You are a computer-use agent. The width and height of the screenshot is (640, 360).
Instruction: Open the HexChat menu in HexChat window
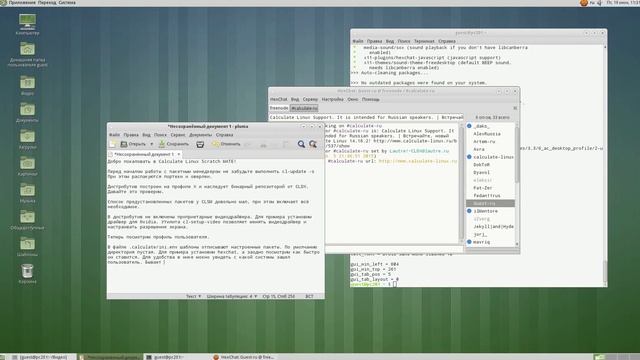(x=278, y=99)
